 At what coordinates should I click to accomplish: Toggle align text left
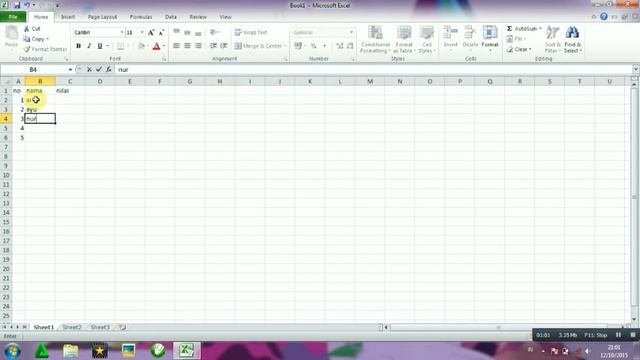176,46
